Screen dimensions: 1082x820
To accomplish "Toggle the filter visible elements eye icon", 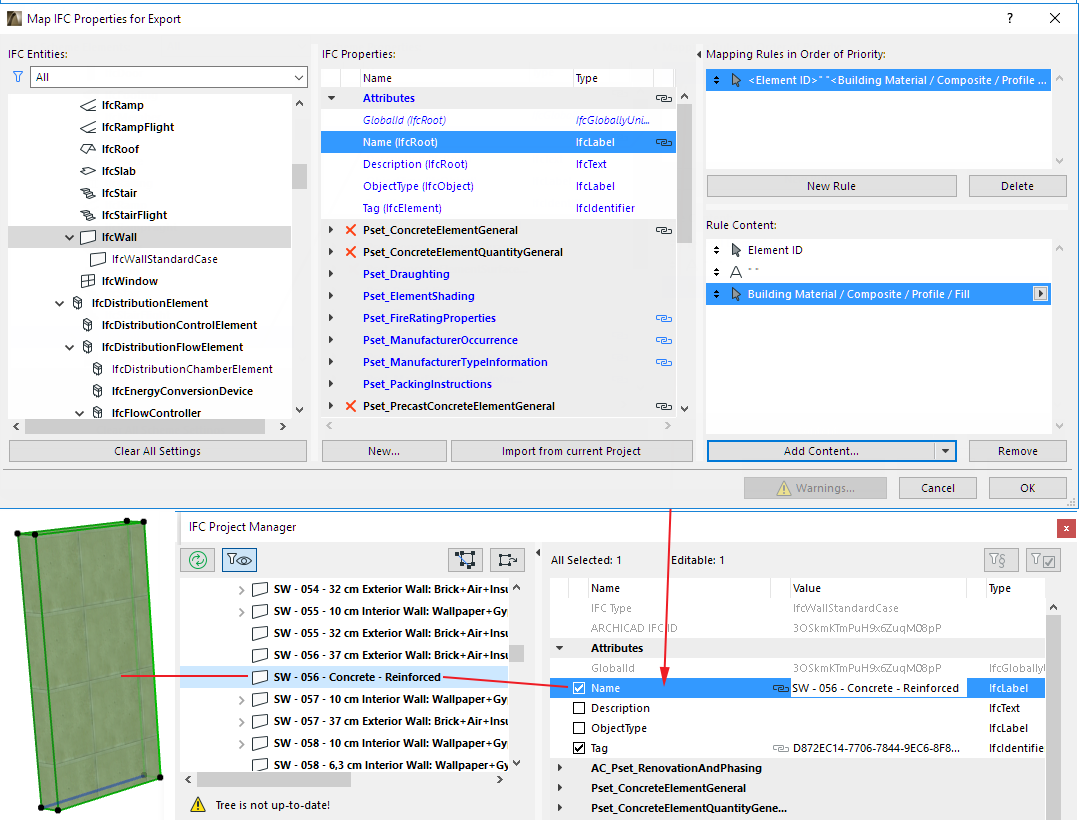I will [239, 560].
